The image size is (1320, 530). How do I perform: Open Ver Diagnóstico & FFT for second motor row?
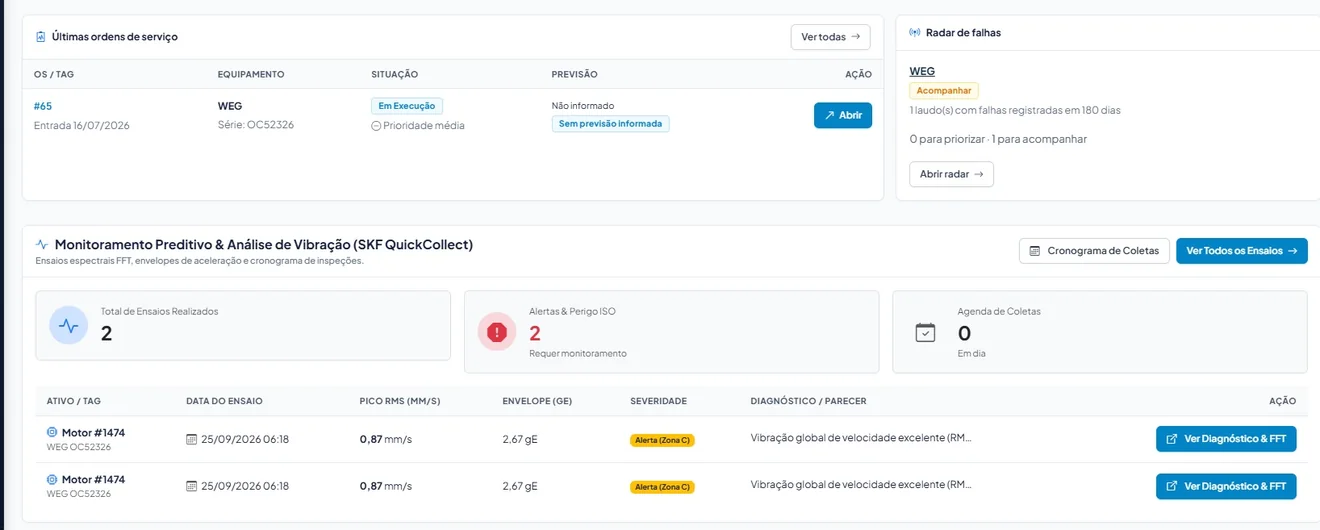tap(1226, 486)
